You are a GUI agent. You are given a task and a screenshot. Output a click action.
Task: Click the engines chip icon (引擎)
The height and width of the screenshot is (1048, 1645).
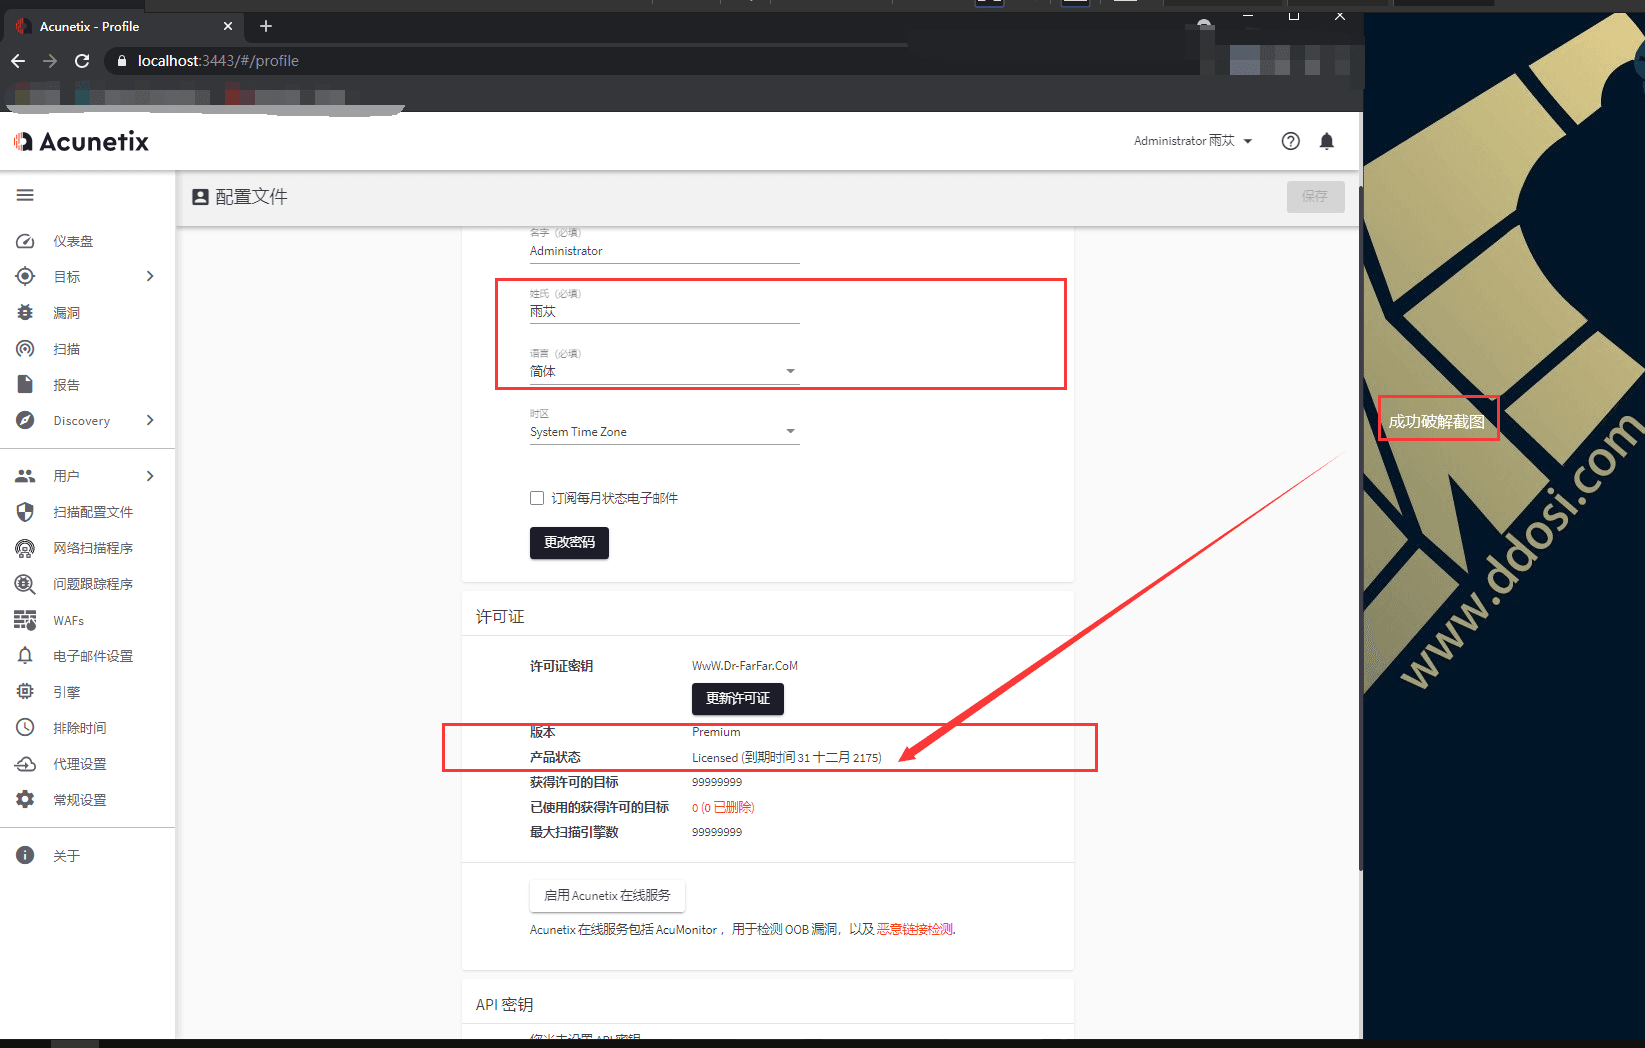pos(25,691)
